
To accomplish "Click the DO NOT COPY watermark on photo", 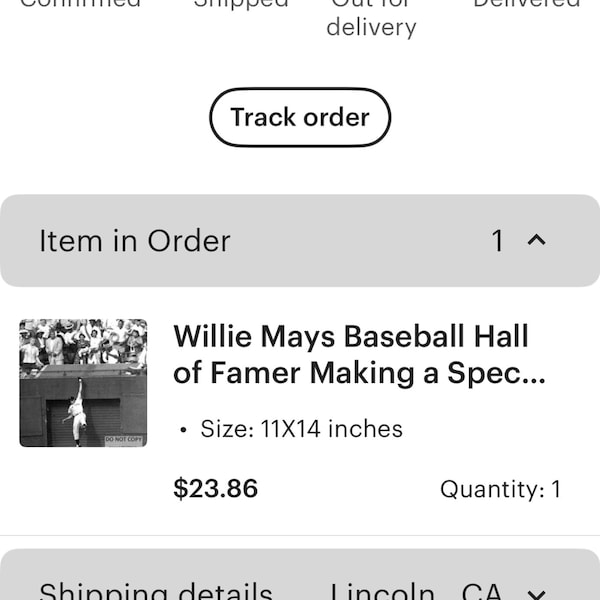I will (123, 439).
